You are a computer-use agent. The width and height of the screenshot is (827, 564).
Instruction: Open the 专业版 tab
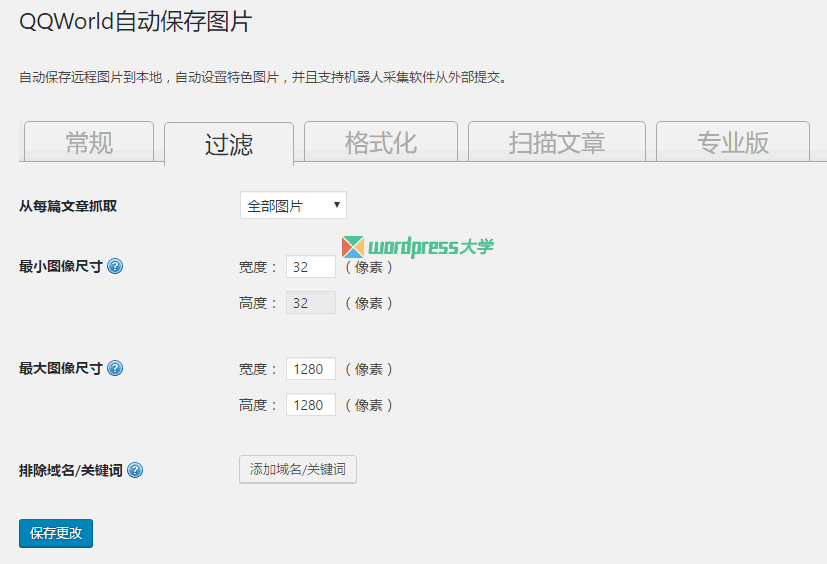733,142
